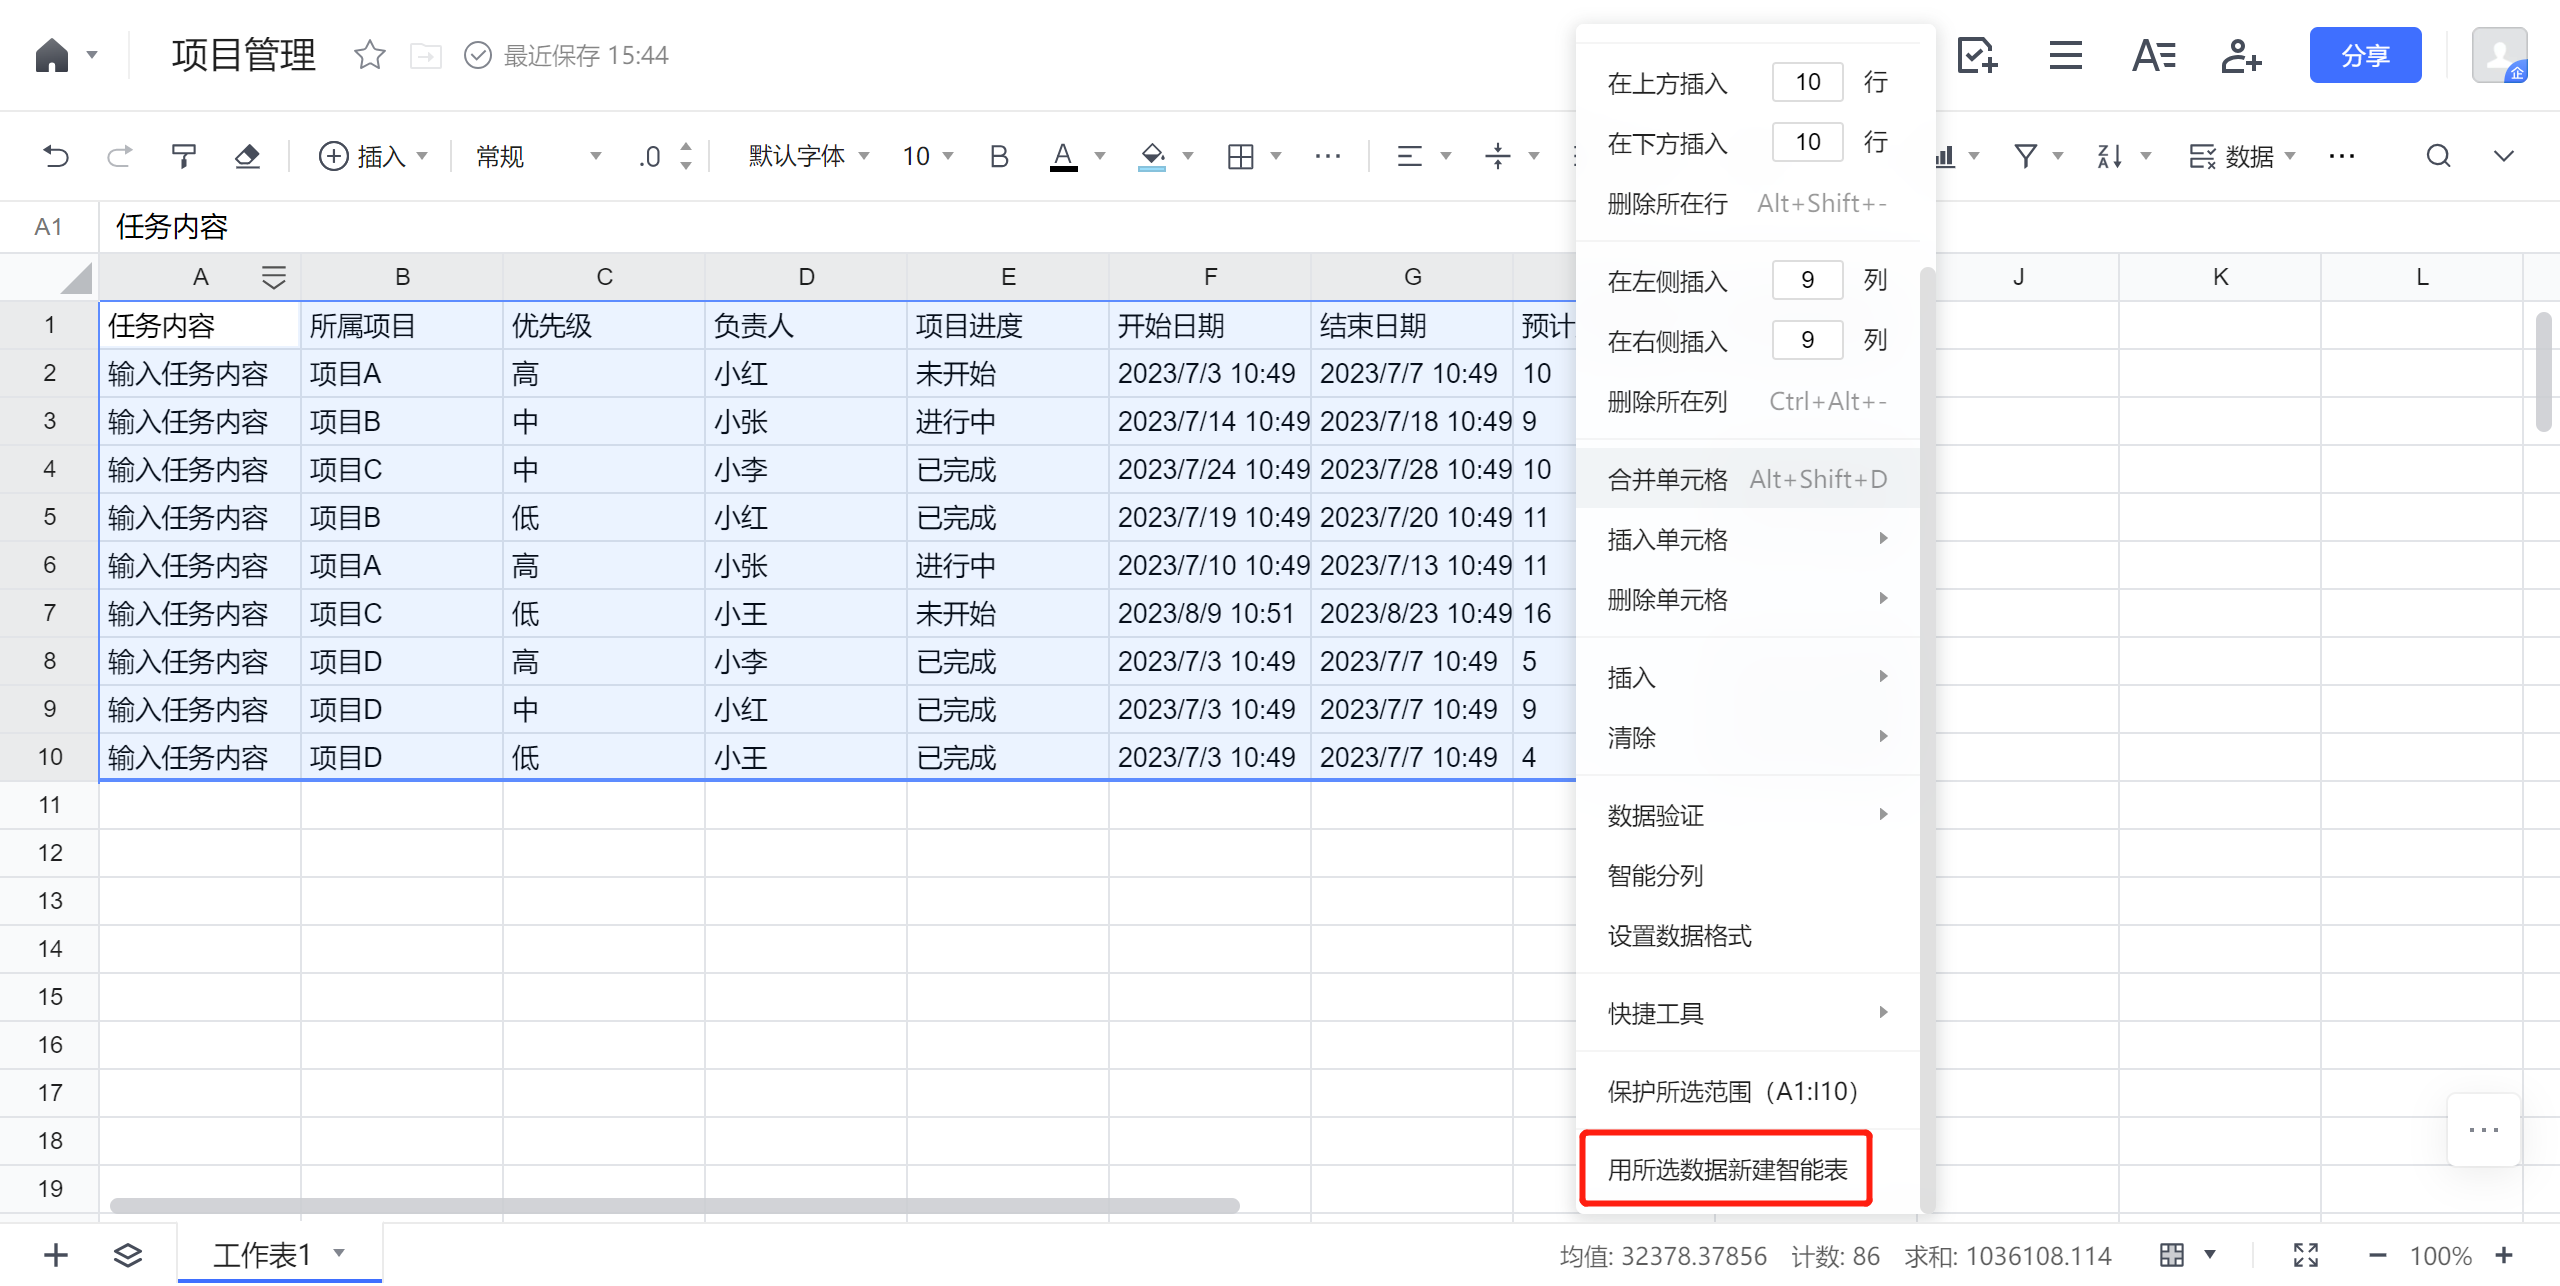Image resolution: width=2560 pixels, height=1286 pixels.
Task: Open the 常规 number format dropdown
Action: (538, 156)
